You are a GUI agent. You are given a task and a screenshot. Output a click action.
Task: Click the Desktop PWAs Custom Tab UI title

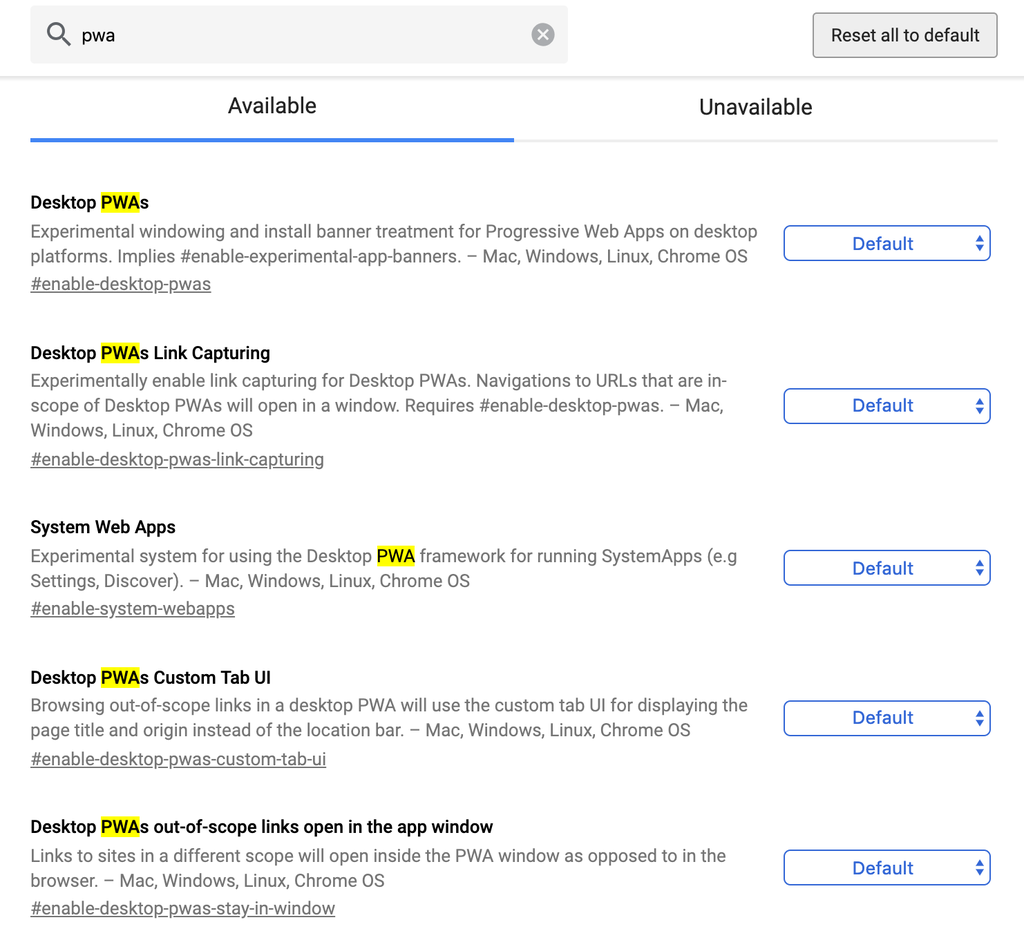click(150, 677)
